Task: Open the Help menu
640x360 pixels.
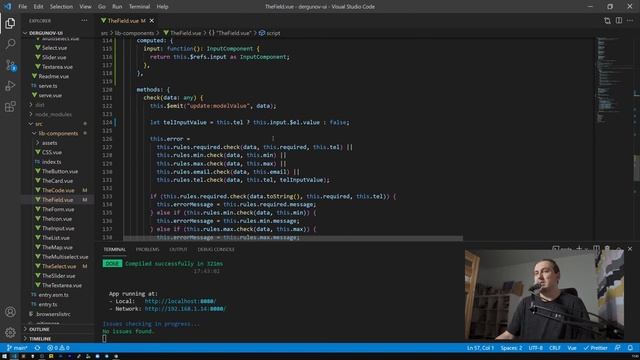Action: (x=162, y=7)
